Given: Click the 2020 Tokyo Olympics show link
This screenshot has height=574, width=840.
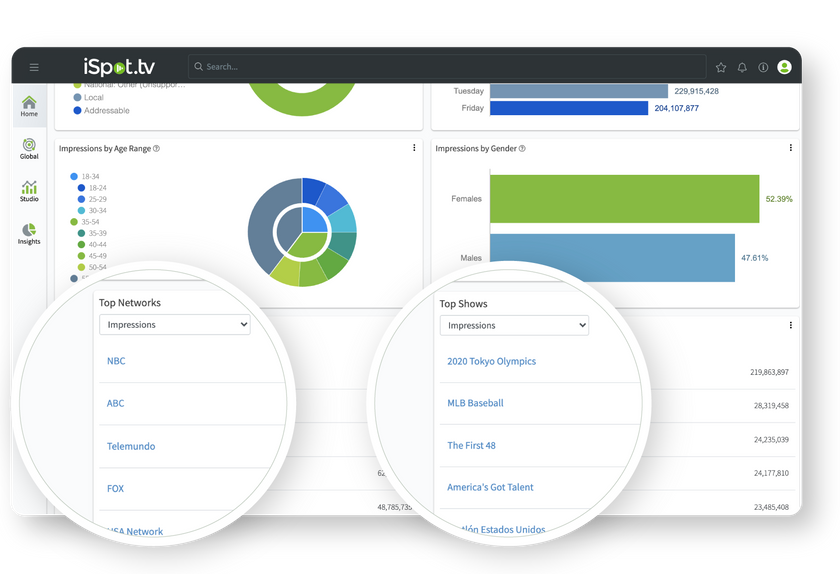Looking at the screenshot, I should pos(491,362).
